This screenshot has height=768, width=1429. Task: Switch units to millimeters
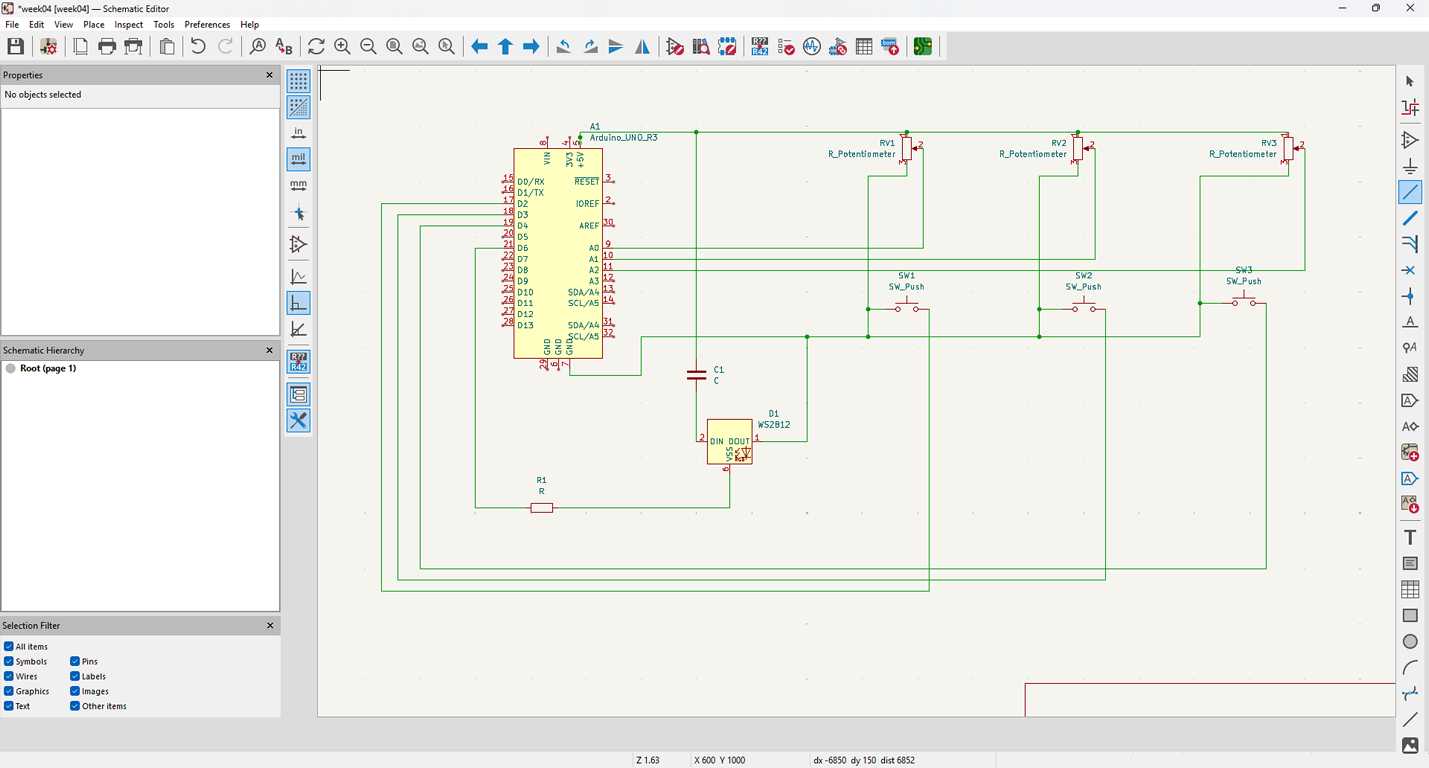(x=298, y=185)
